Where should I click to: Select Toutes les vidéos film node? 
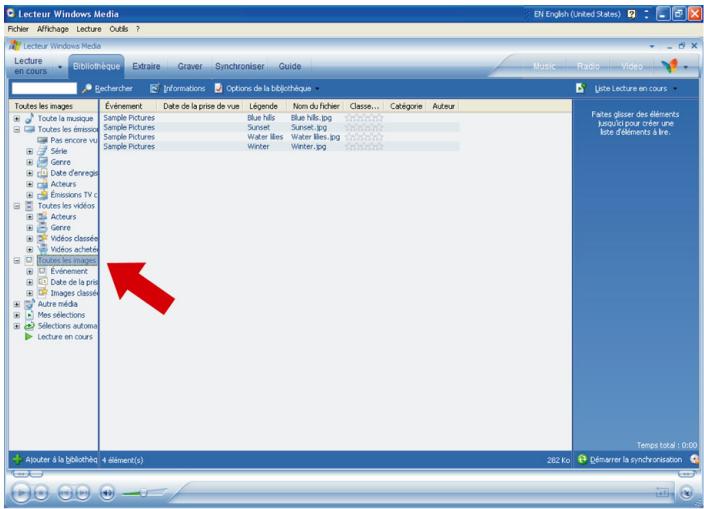pyautogui.click(x=60, y=206)
